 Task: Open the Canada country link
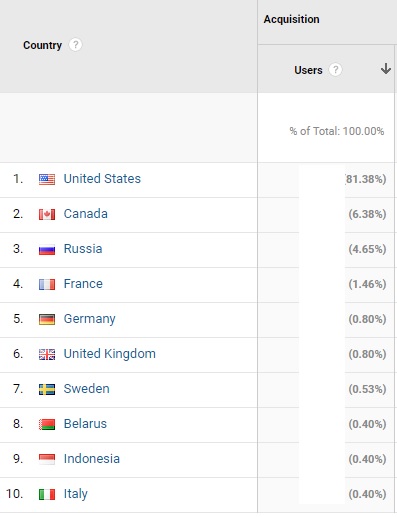(x=86, y=214)
